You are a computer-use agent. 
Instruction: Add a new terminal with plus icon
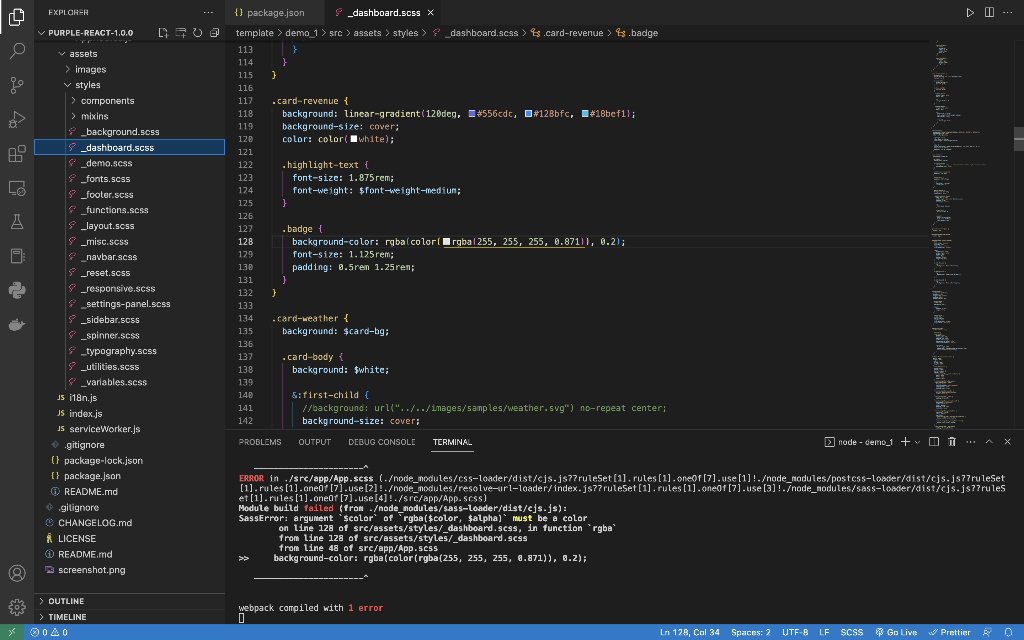(905, 442)
